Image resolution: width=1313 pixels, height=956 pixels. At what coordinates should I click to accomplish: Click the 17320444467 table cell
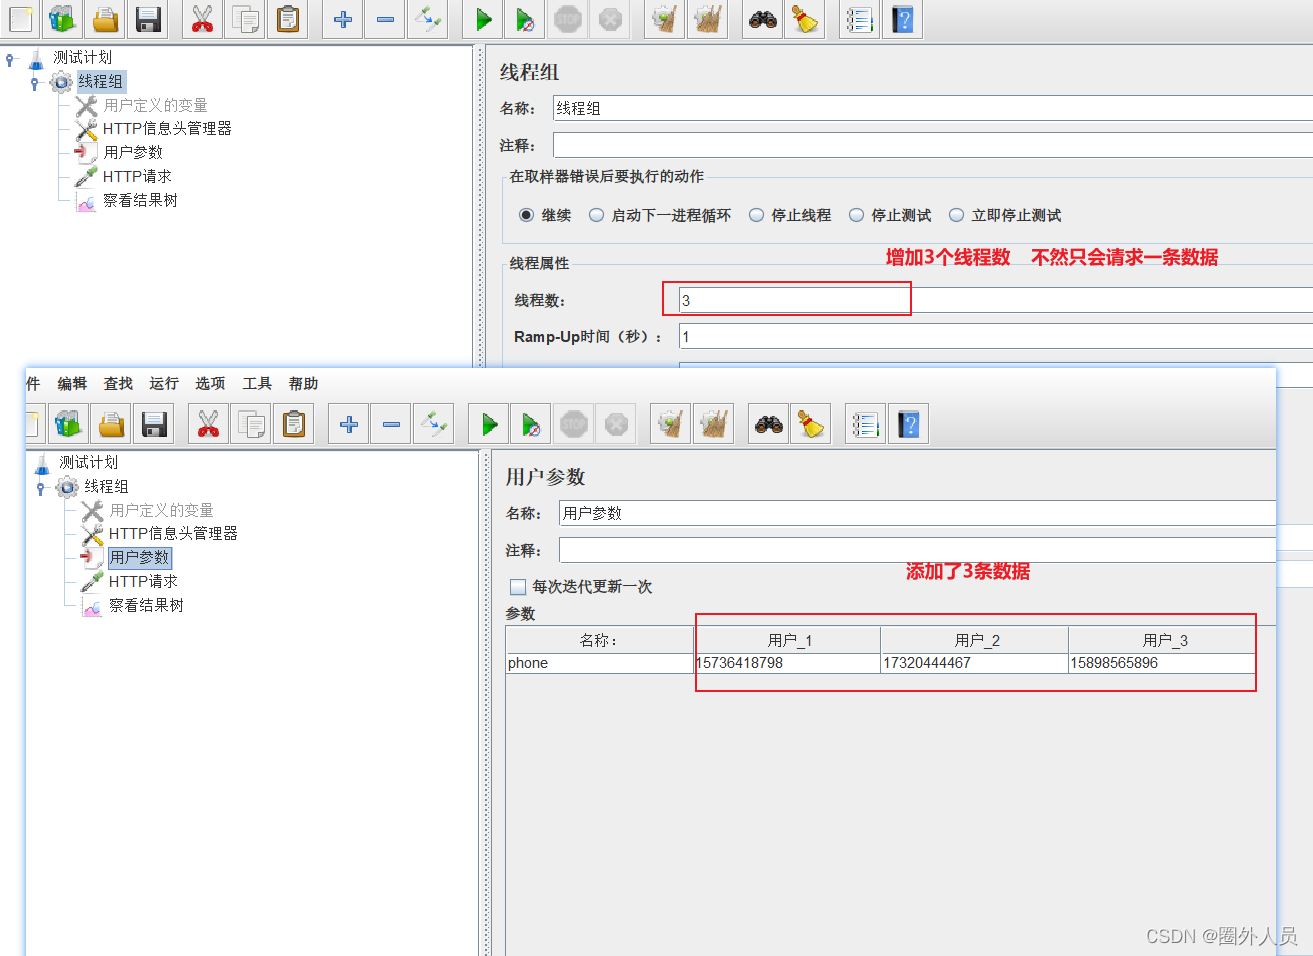[975, 663]
